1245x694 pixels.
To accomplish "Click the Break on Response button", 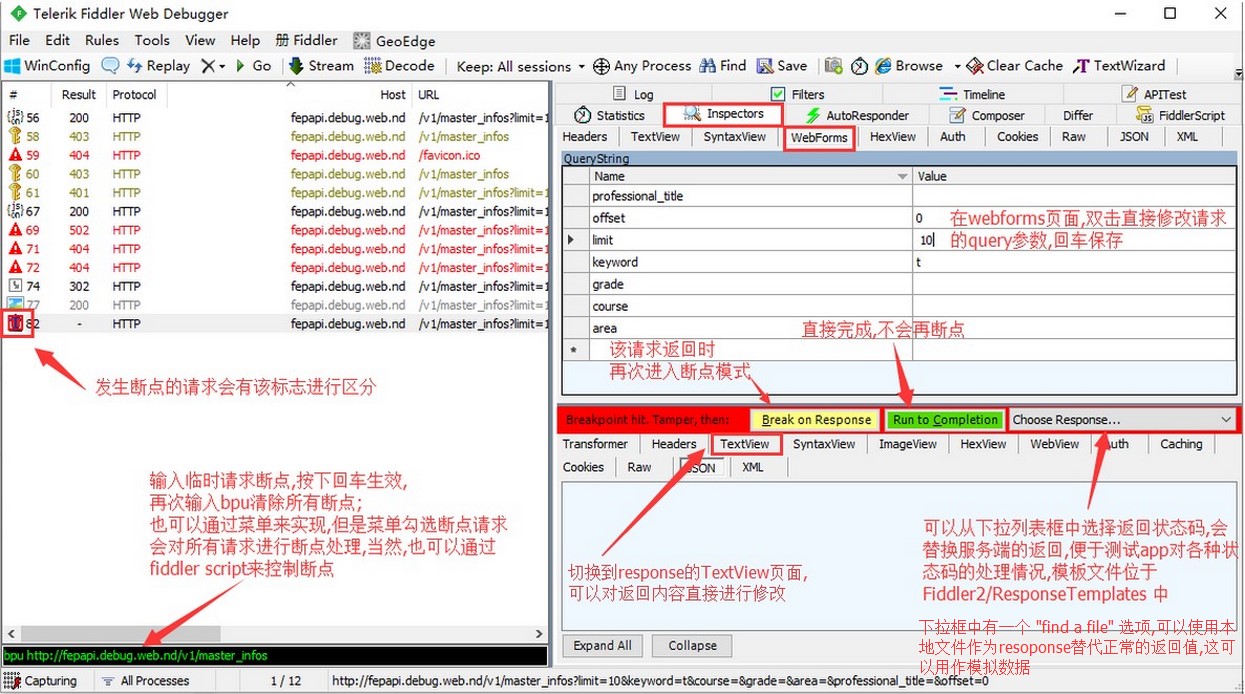I will click(x=816, y=420).
